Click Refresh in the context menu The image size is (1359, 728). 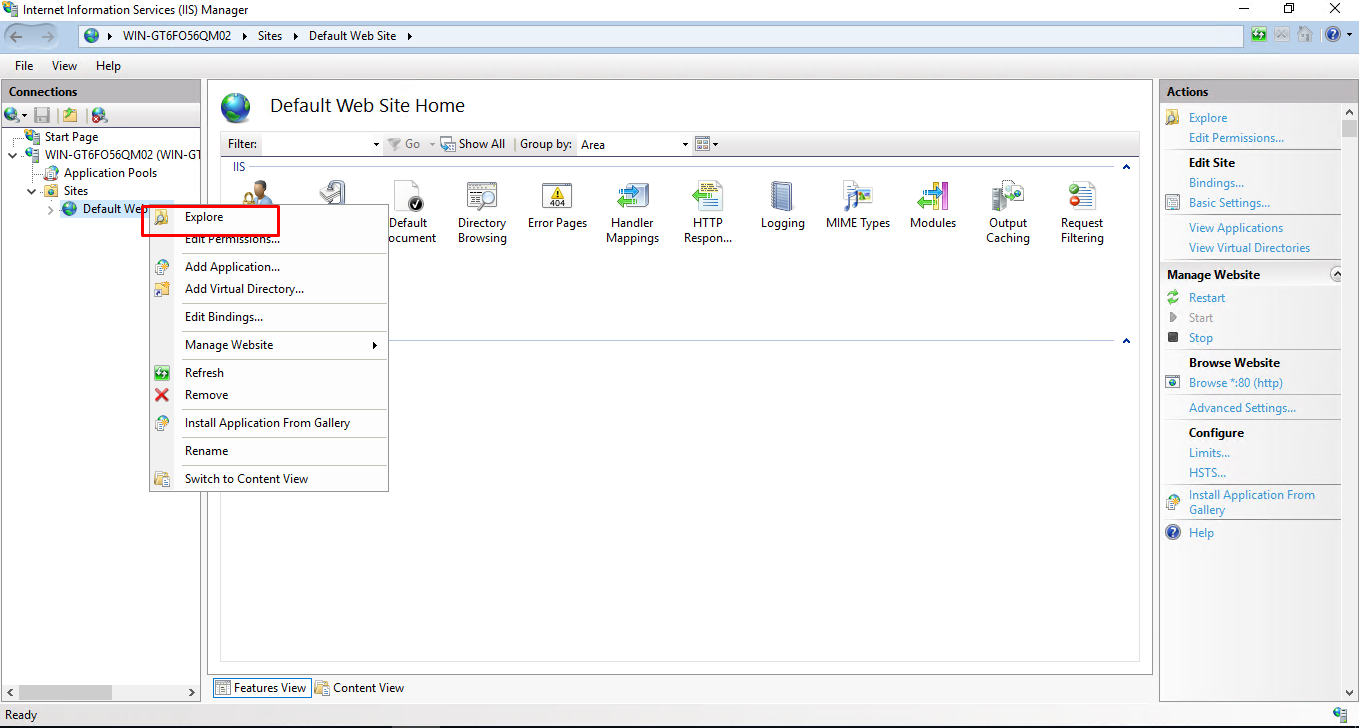267,373
